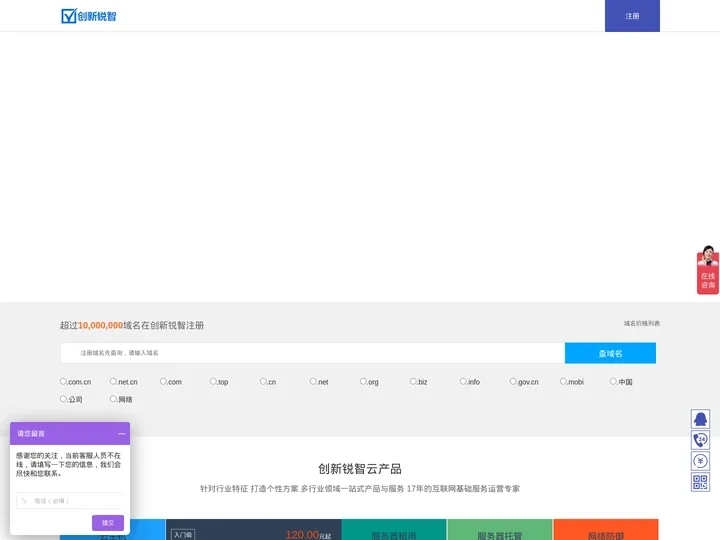Viewport: 720px width, 540px height.
Task: Focus the 电话 phone input field
Action: (70, 501)
